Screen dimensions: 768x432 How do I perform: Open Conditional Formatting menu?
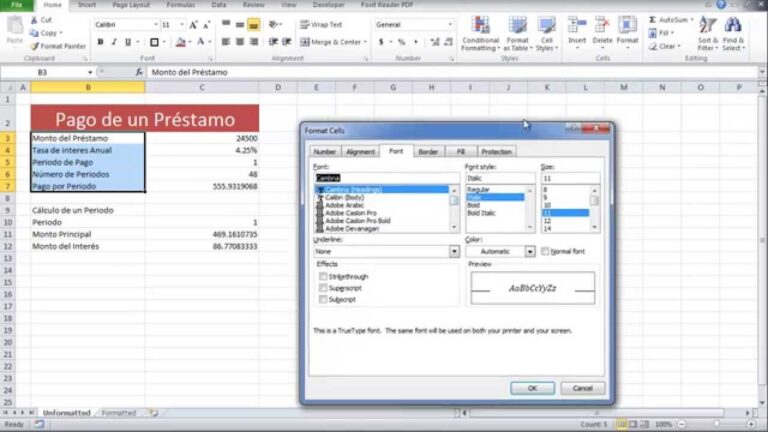point(480,33)
